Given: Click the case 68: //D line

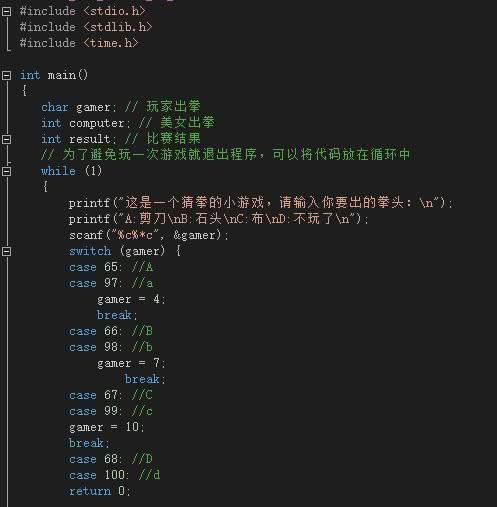Looking at the screenshot, I should click(x=111, y=459).
